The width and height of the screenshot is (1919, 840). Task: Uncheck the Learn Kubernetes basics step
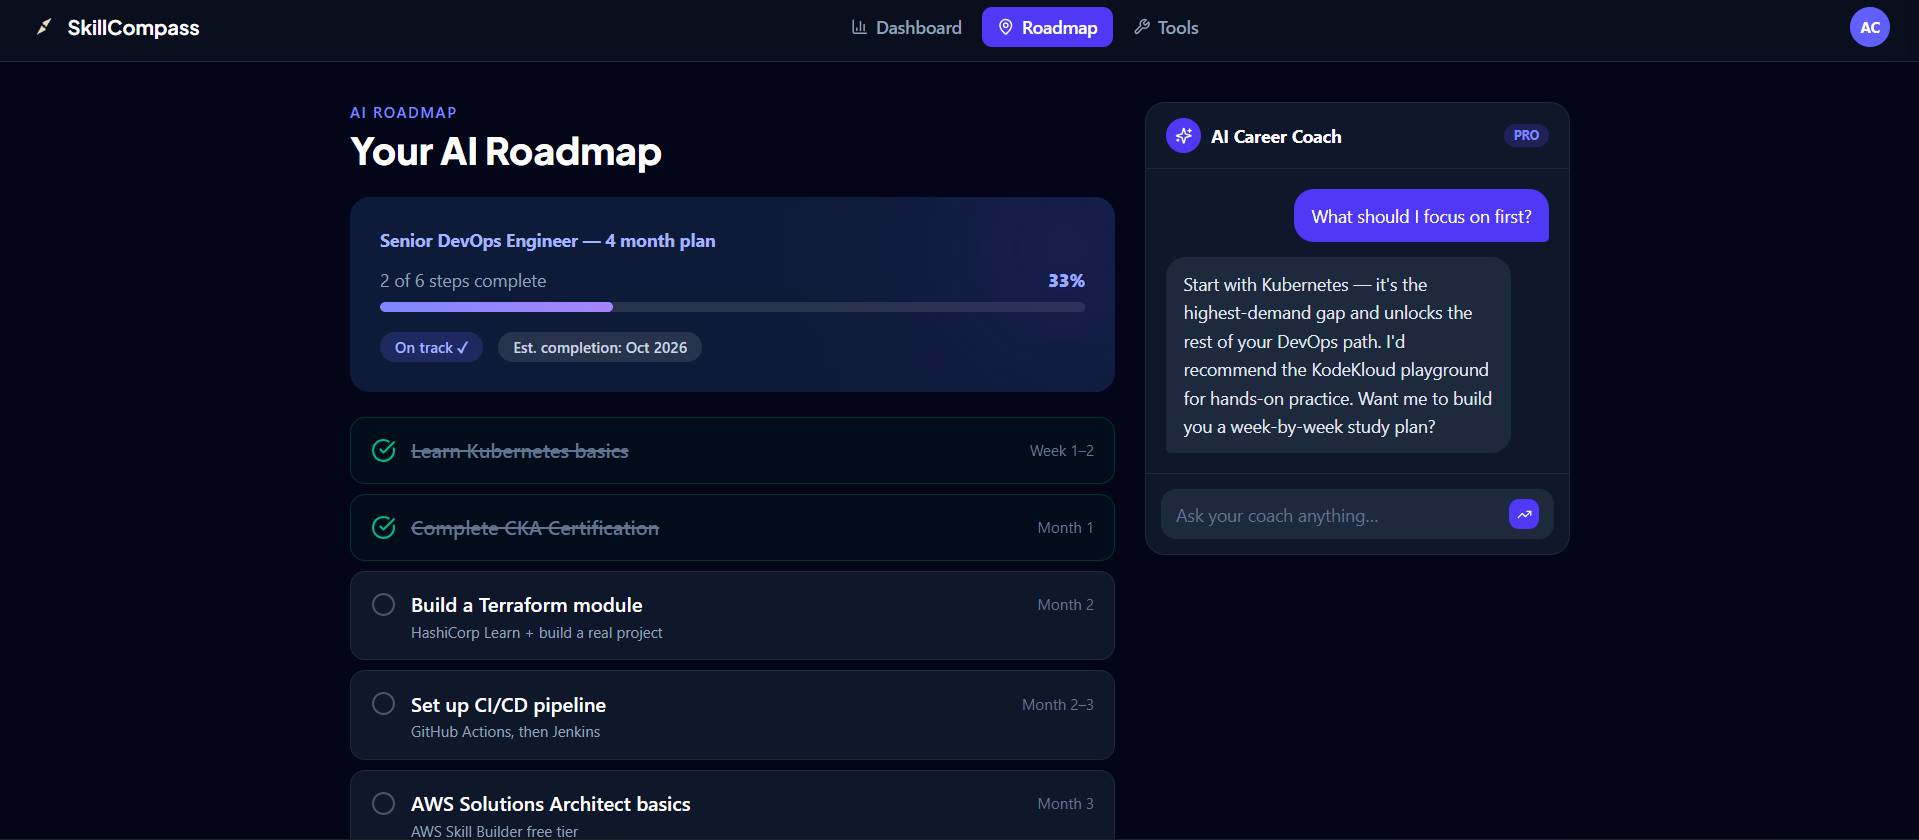pos(383,451)
